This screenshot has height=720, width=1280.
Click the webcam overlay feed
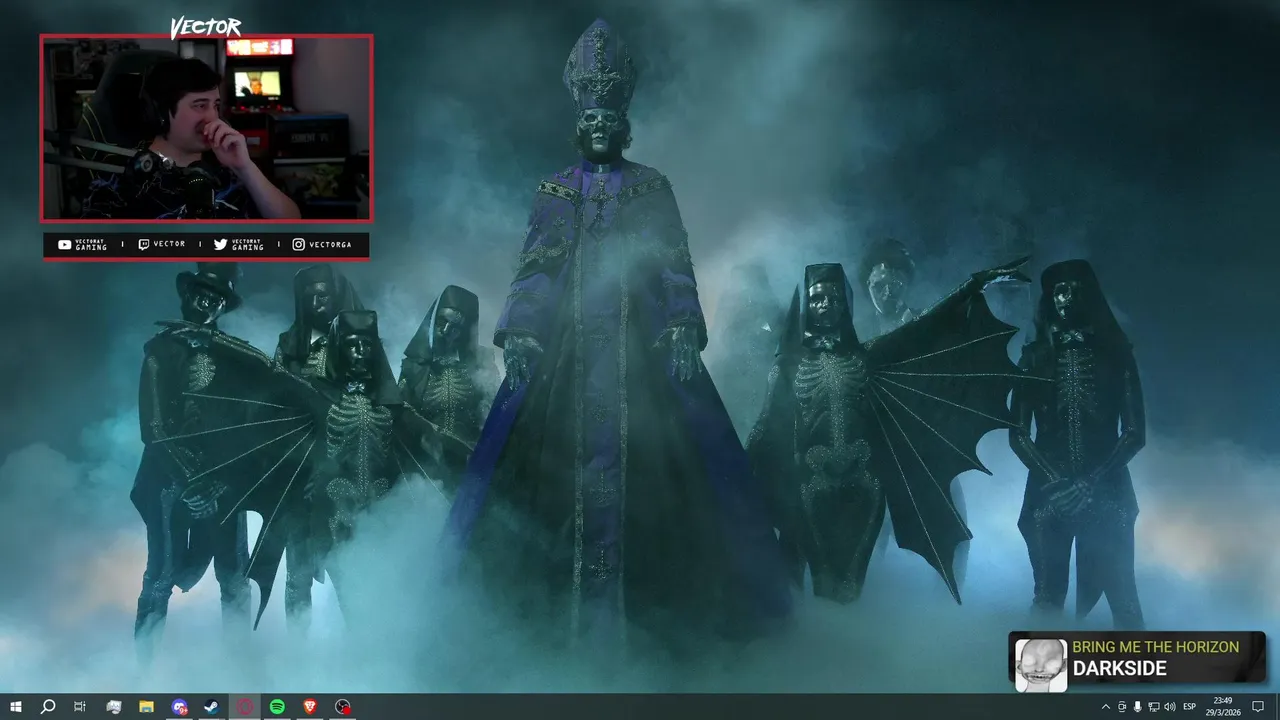pyautogui.click(x=206, y=128)
